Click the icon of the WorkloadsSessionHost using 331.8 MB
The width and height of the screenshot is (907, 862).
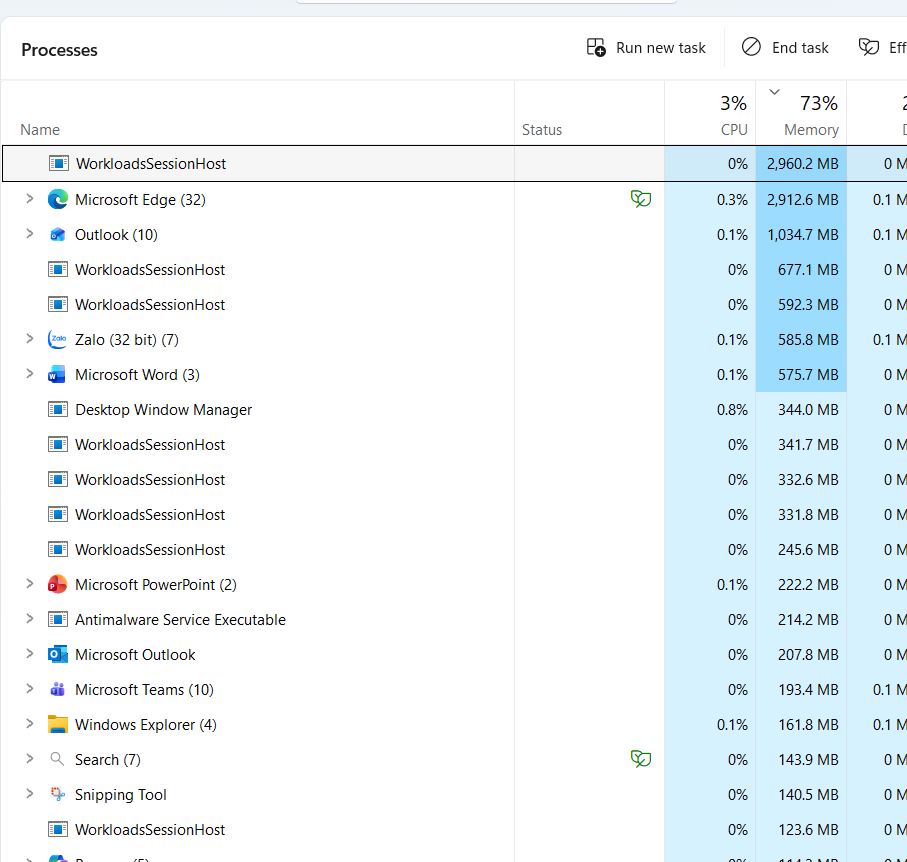(58, 515)
